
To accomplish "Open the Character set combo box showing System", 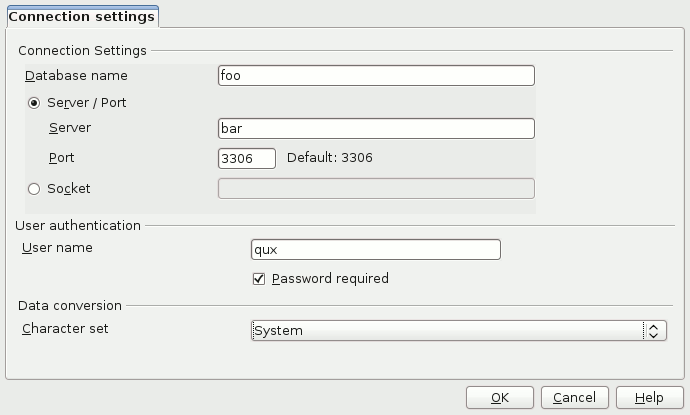I will coord(445,330).
